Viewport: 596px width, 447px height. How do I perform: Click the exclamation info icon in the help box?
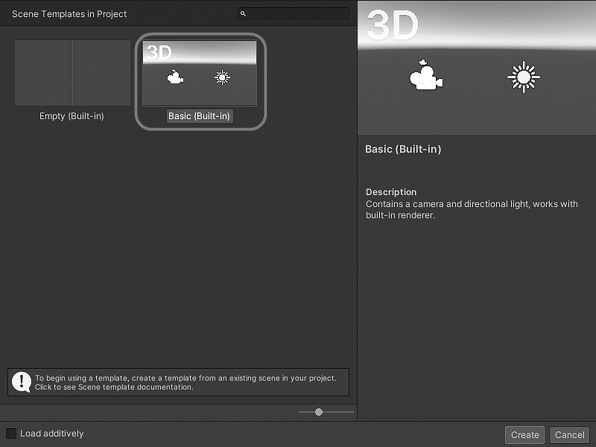point(21,382)
